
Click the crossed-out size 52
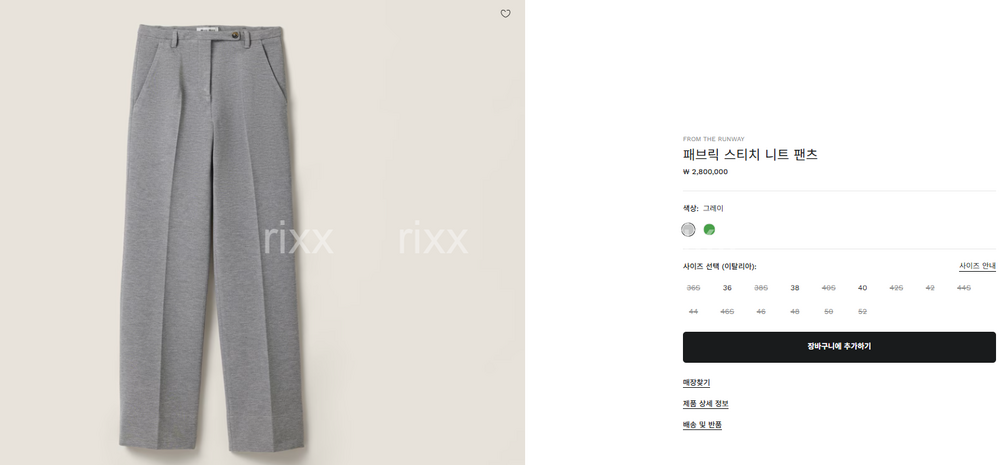862,312
